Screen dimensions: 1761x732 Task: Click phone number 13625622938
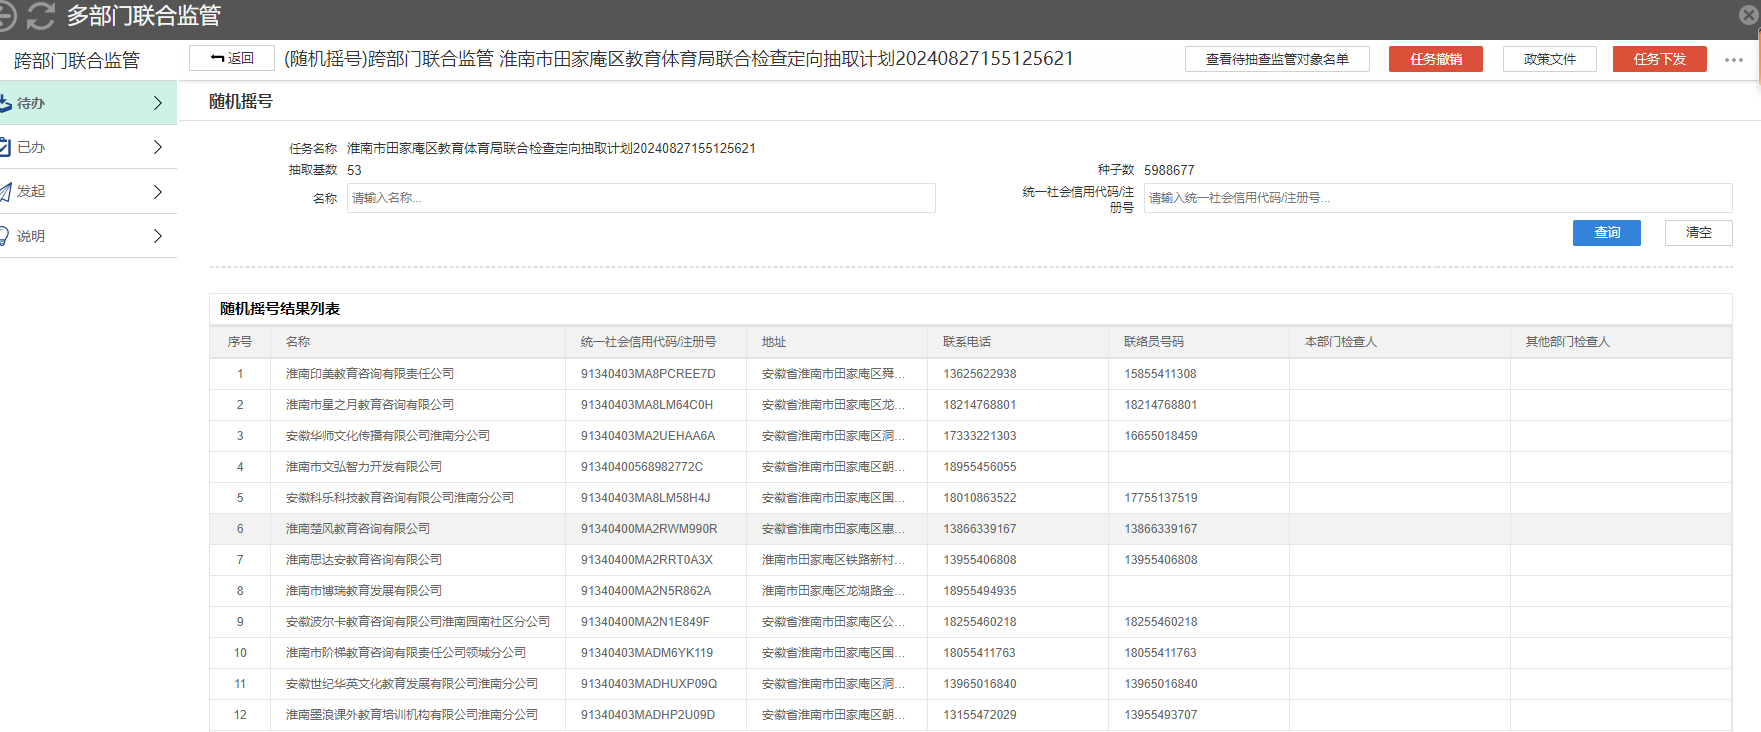(980, 374)
